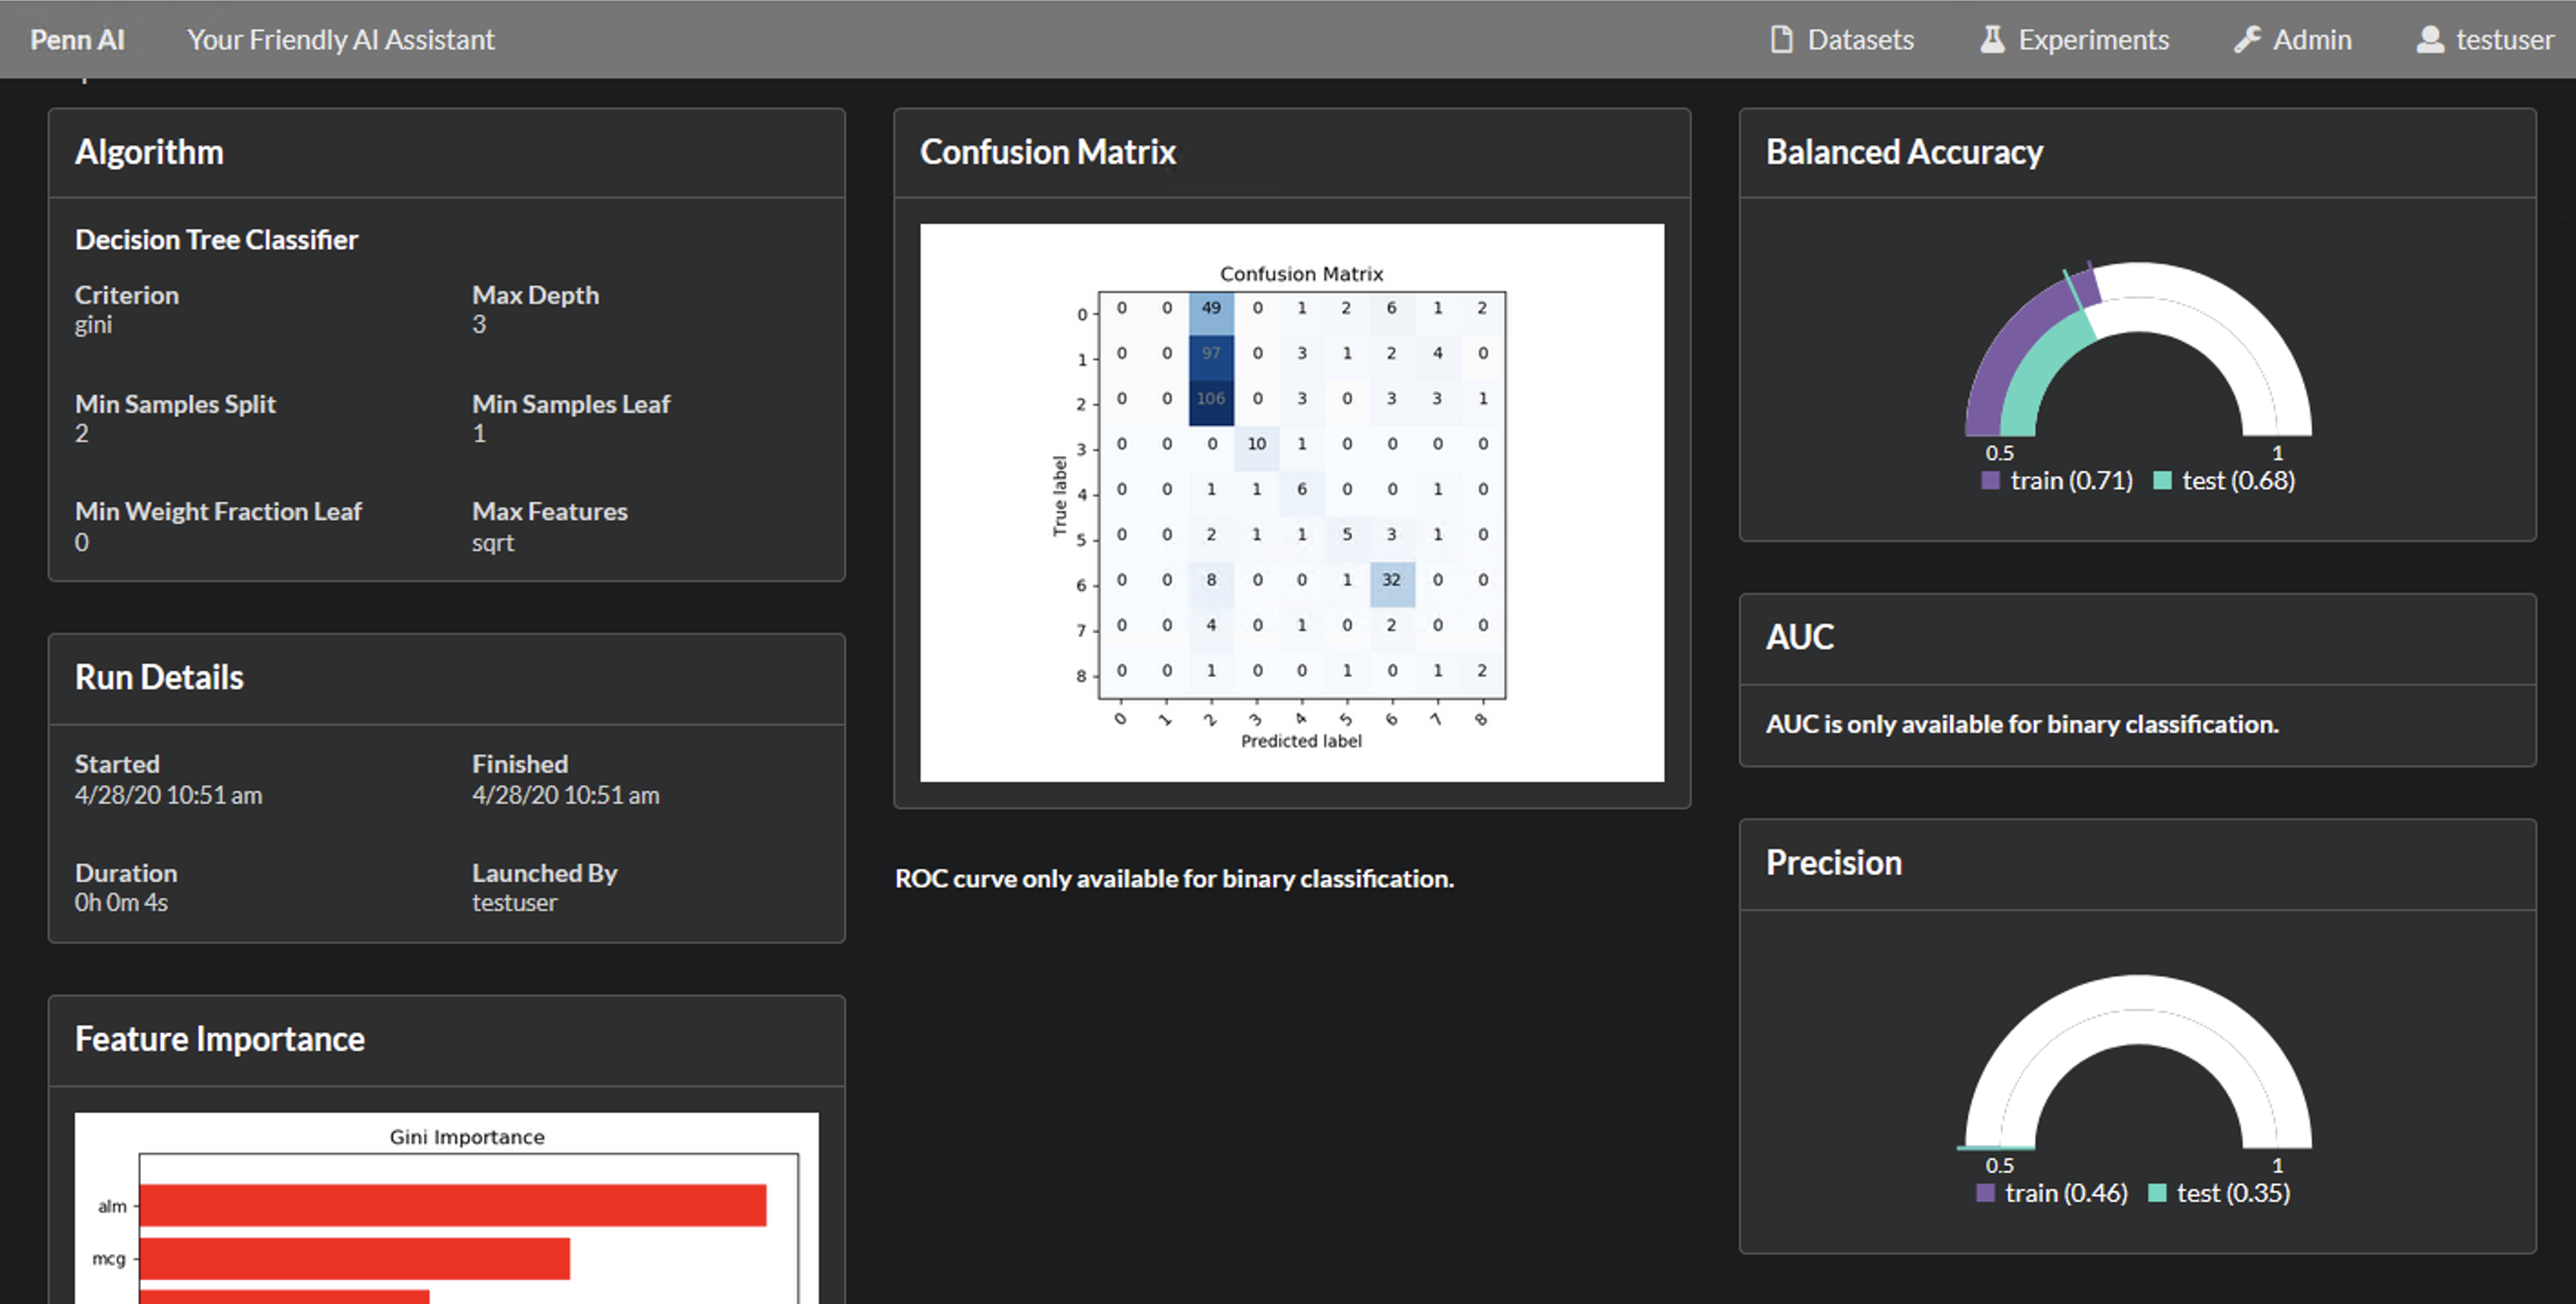This screenshot has height=1304, width=2576.
Task: Click the Datasets document icon
Action: click(1781, 39)
